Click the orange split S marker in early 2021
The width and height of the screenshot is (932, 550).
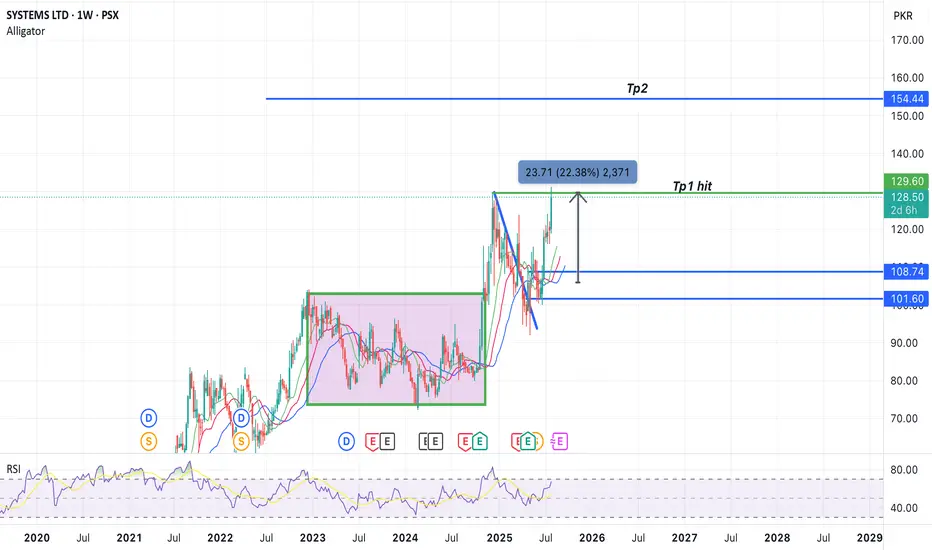click(149, 441)
